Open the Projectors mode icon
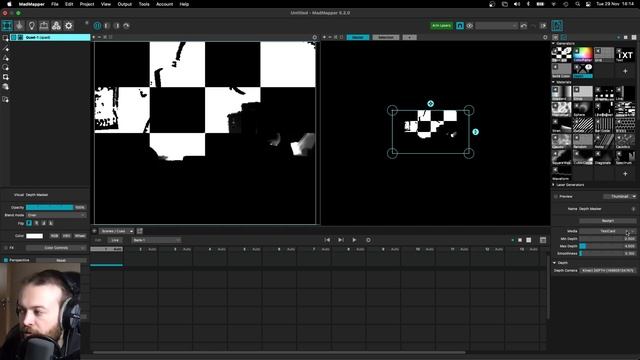 click(44, 26)
